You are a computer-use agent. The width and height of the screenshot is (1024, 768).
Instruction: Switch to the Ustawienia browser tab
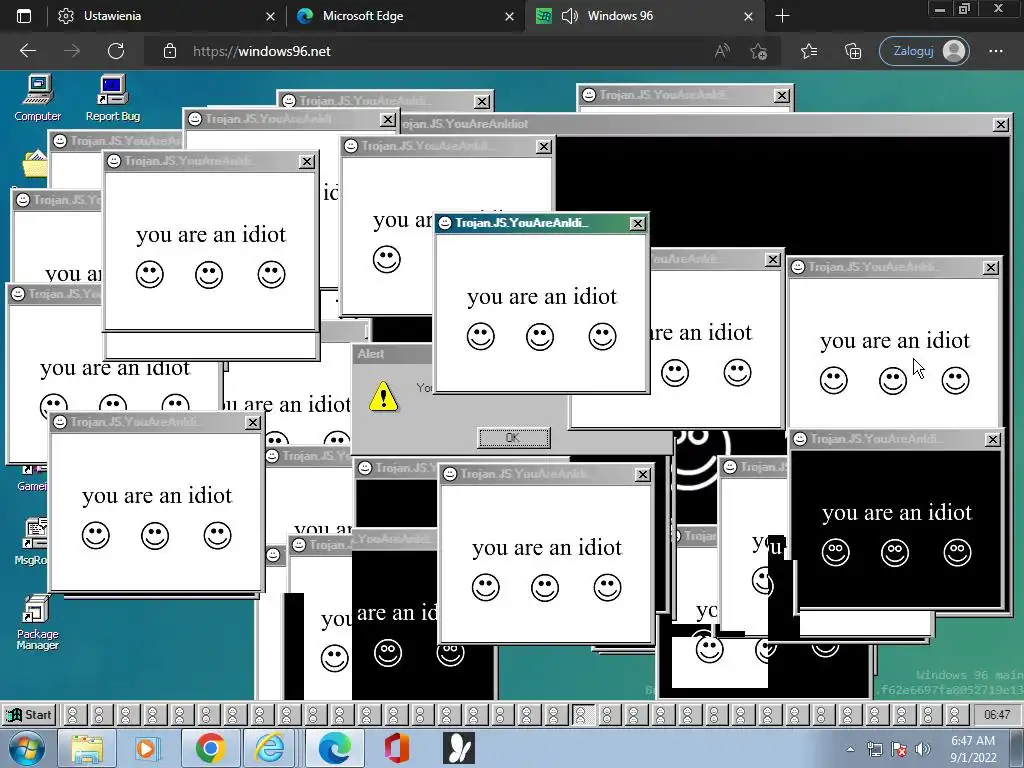pyautogui.click(x=112, y=16)
